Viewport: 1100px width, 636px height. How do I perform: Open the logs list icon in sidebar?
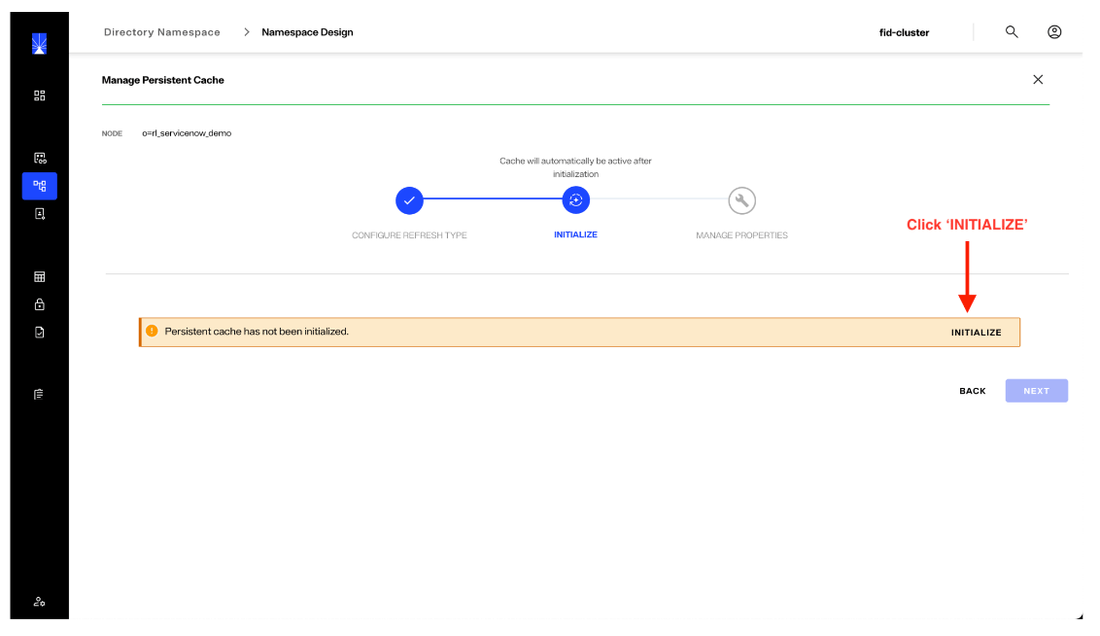[x=39, y=394]
